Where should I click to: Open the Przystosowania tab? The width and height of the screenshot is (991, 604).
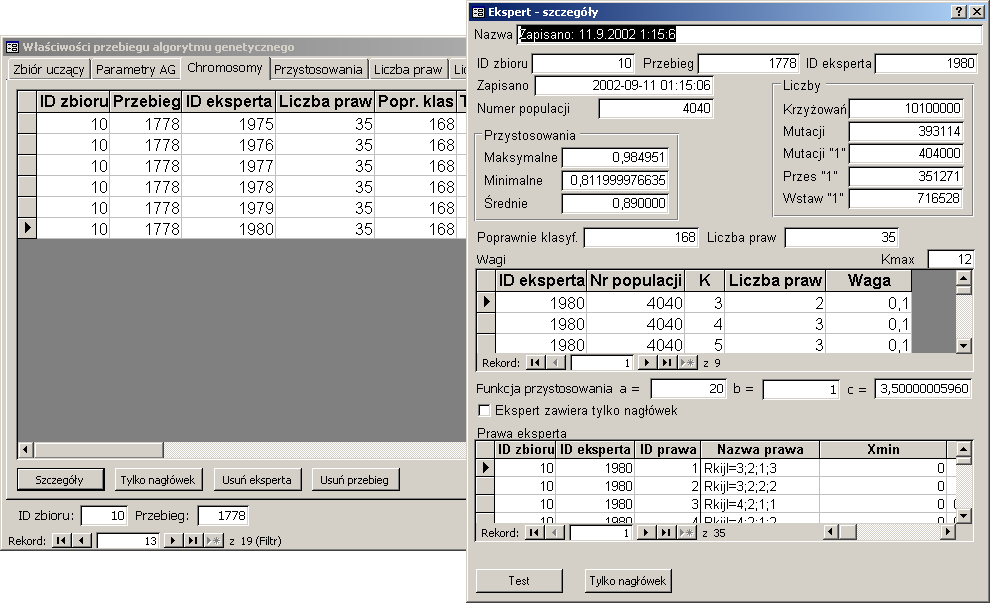pos(319,69)
